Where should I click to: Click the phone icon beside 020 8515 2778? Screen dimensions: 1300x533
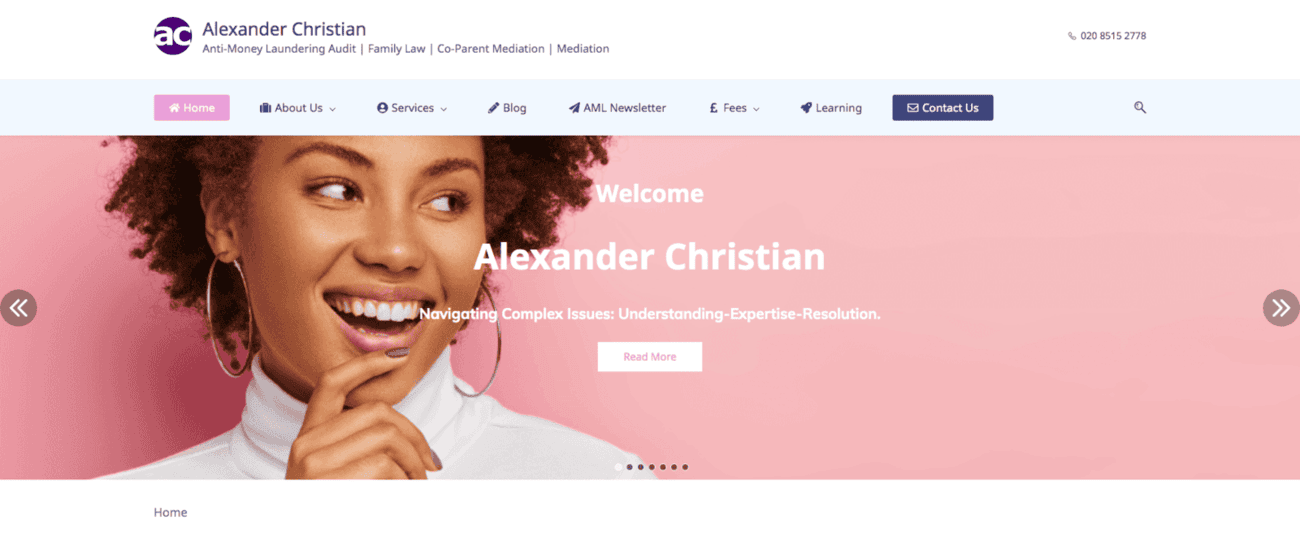tap(1072, 36)
